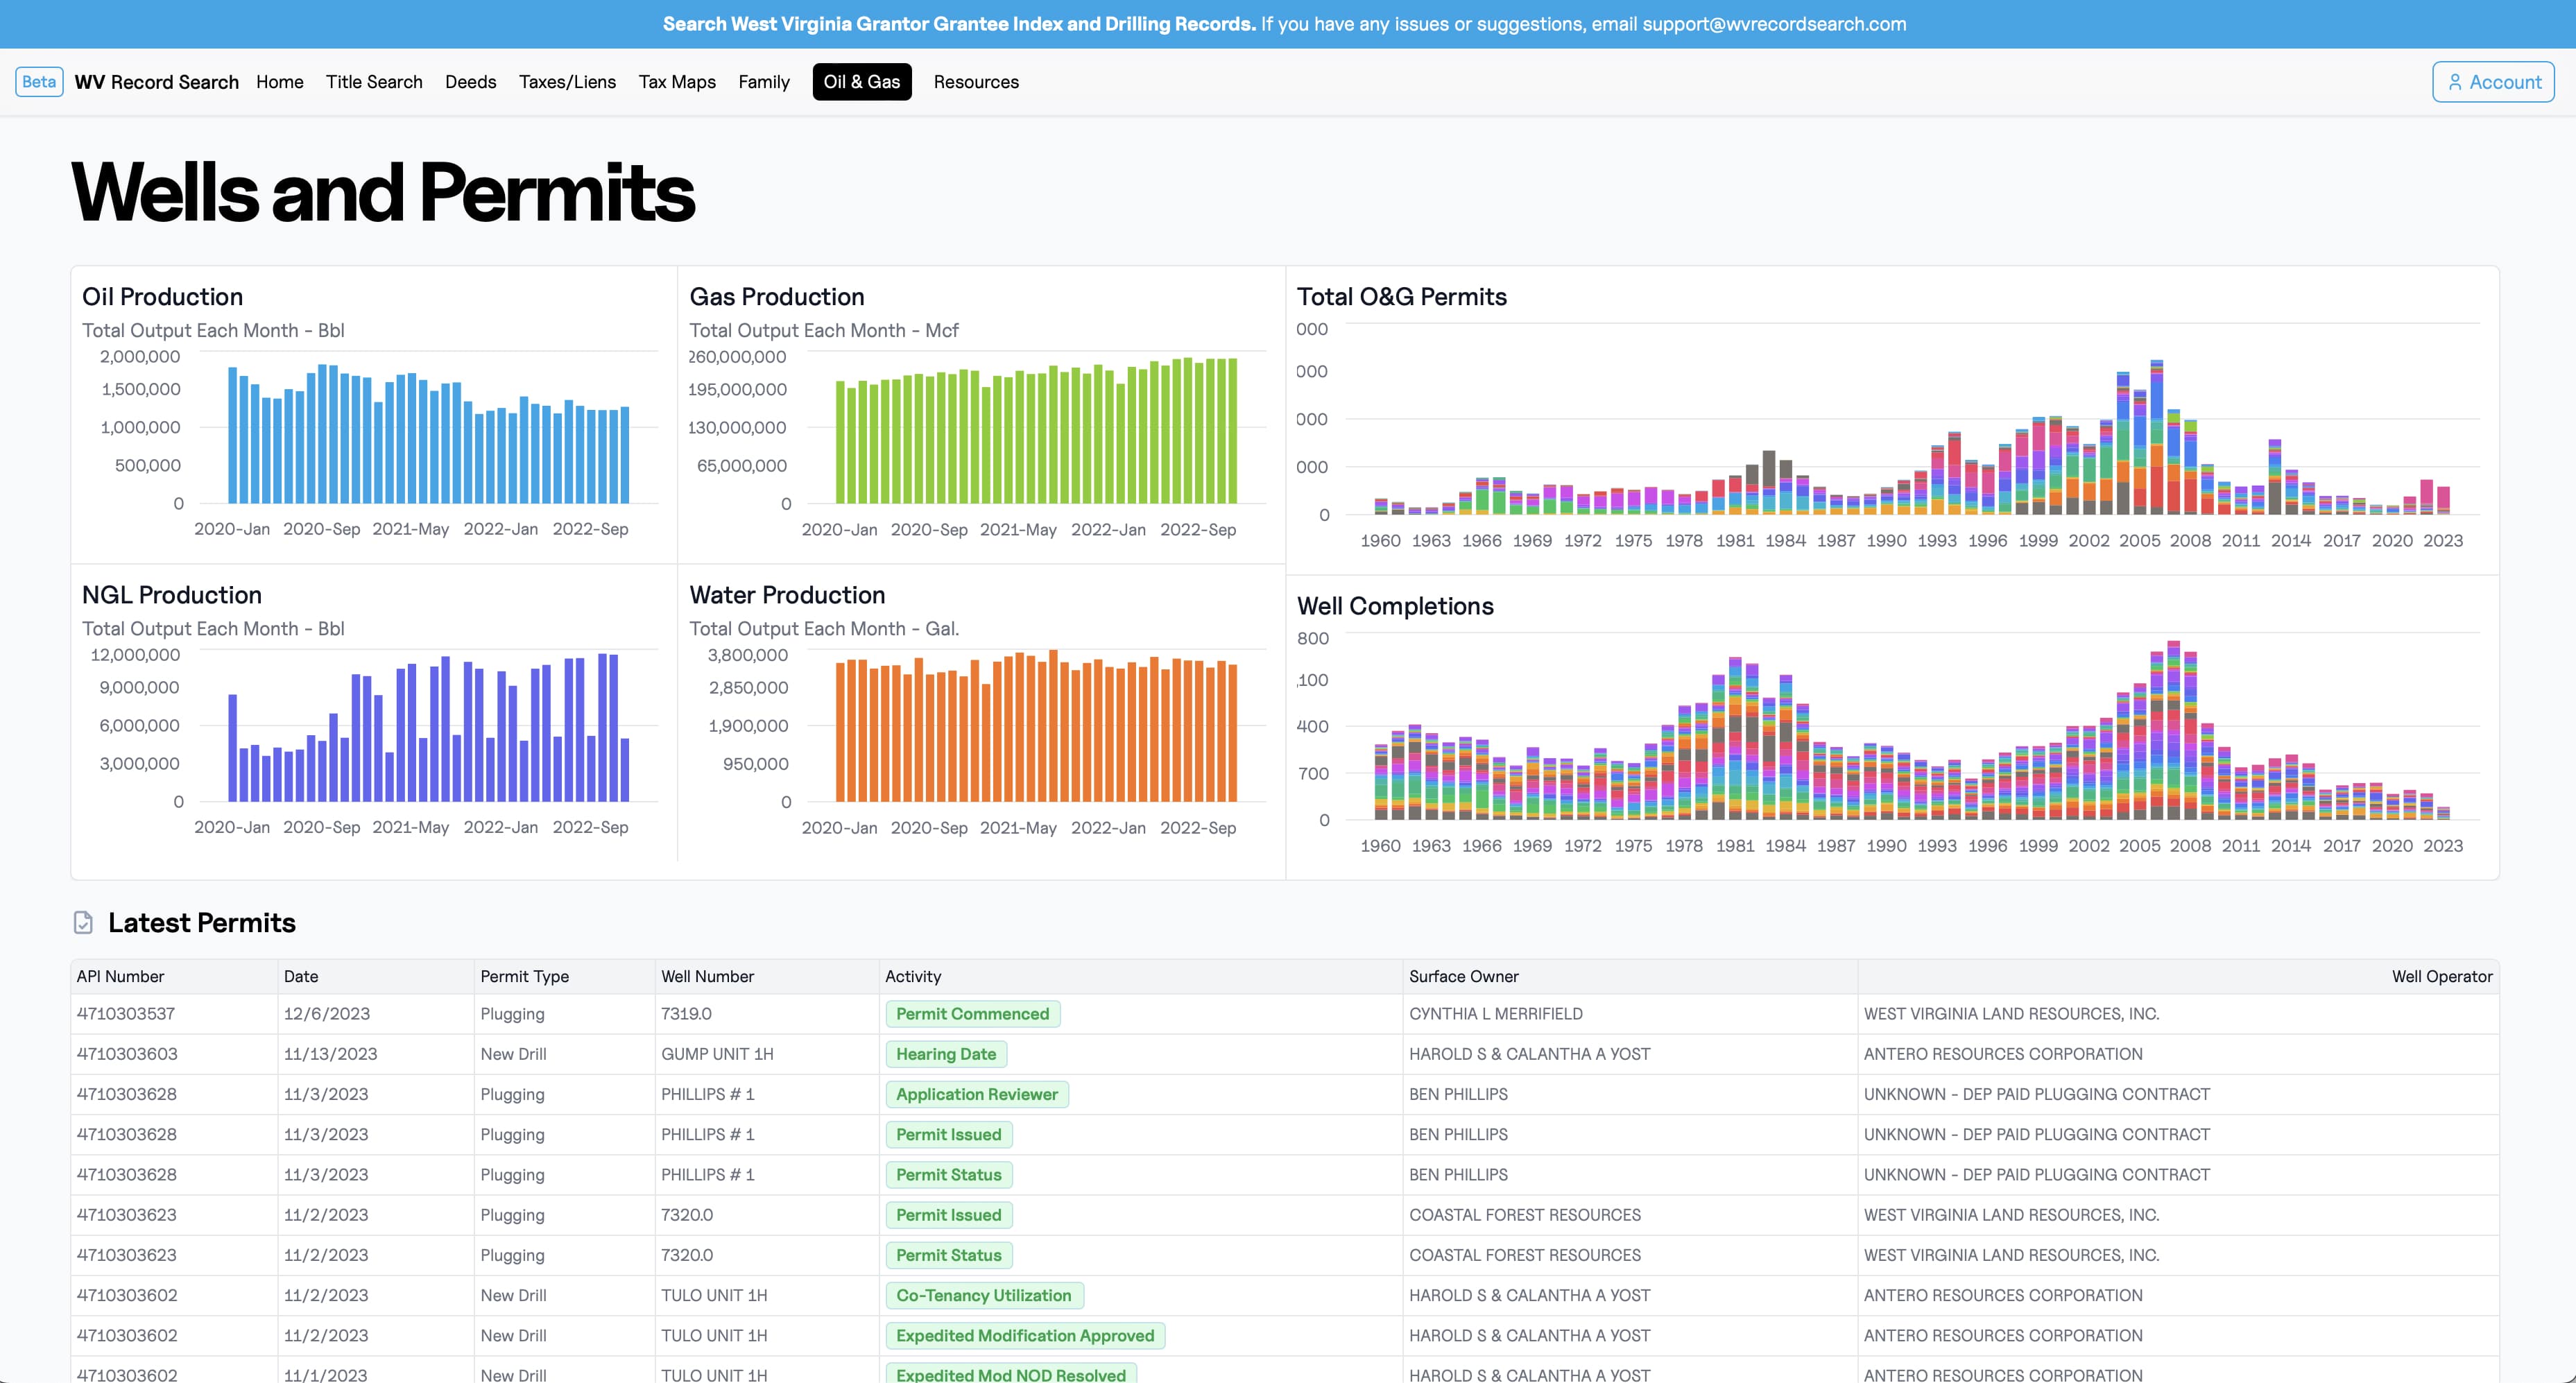
Task: Click the API Number column header
Action: (x=120, y=976)
